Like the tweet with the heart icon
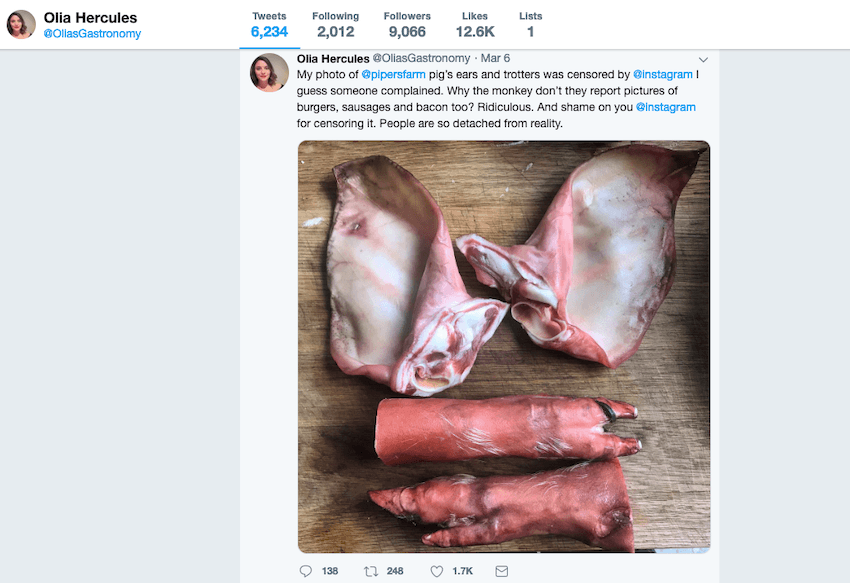This screenshot has width=850, height=583. pos(436,571)
